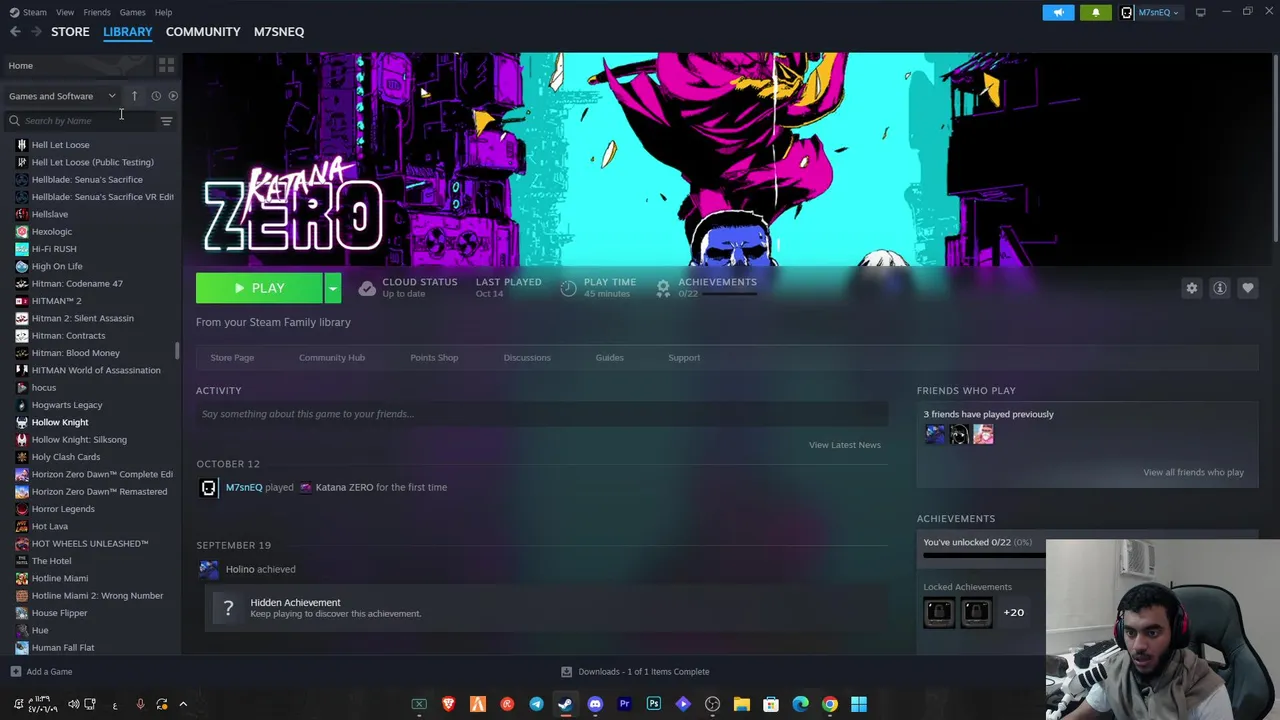This screenshot has width=1280, height=720.
Task: Expand Games and Software dropdown
Action: pyautogui.click(x=62, y=96)
